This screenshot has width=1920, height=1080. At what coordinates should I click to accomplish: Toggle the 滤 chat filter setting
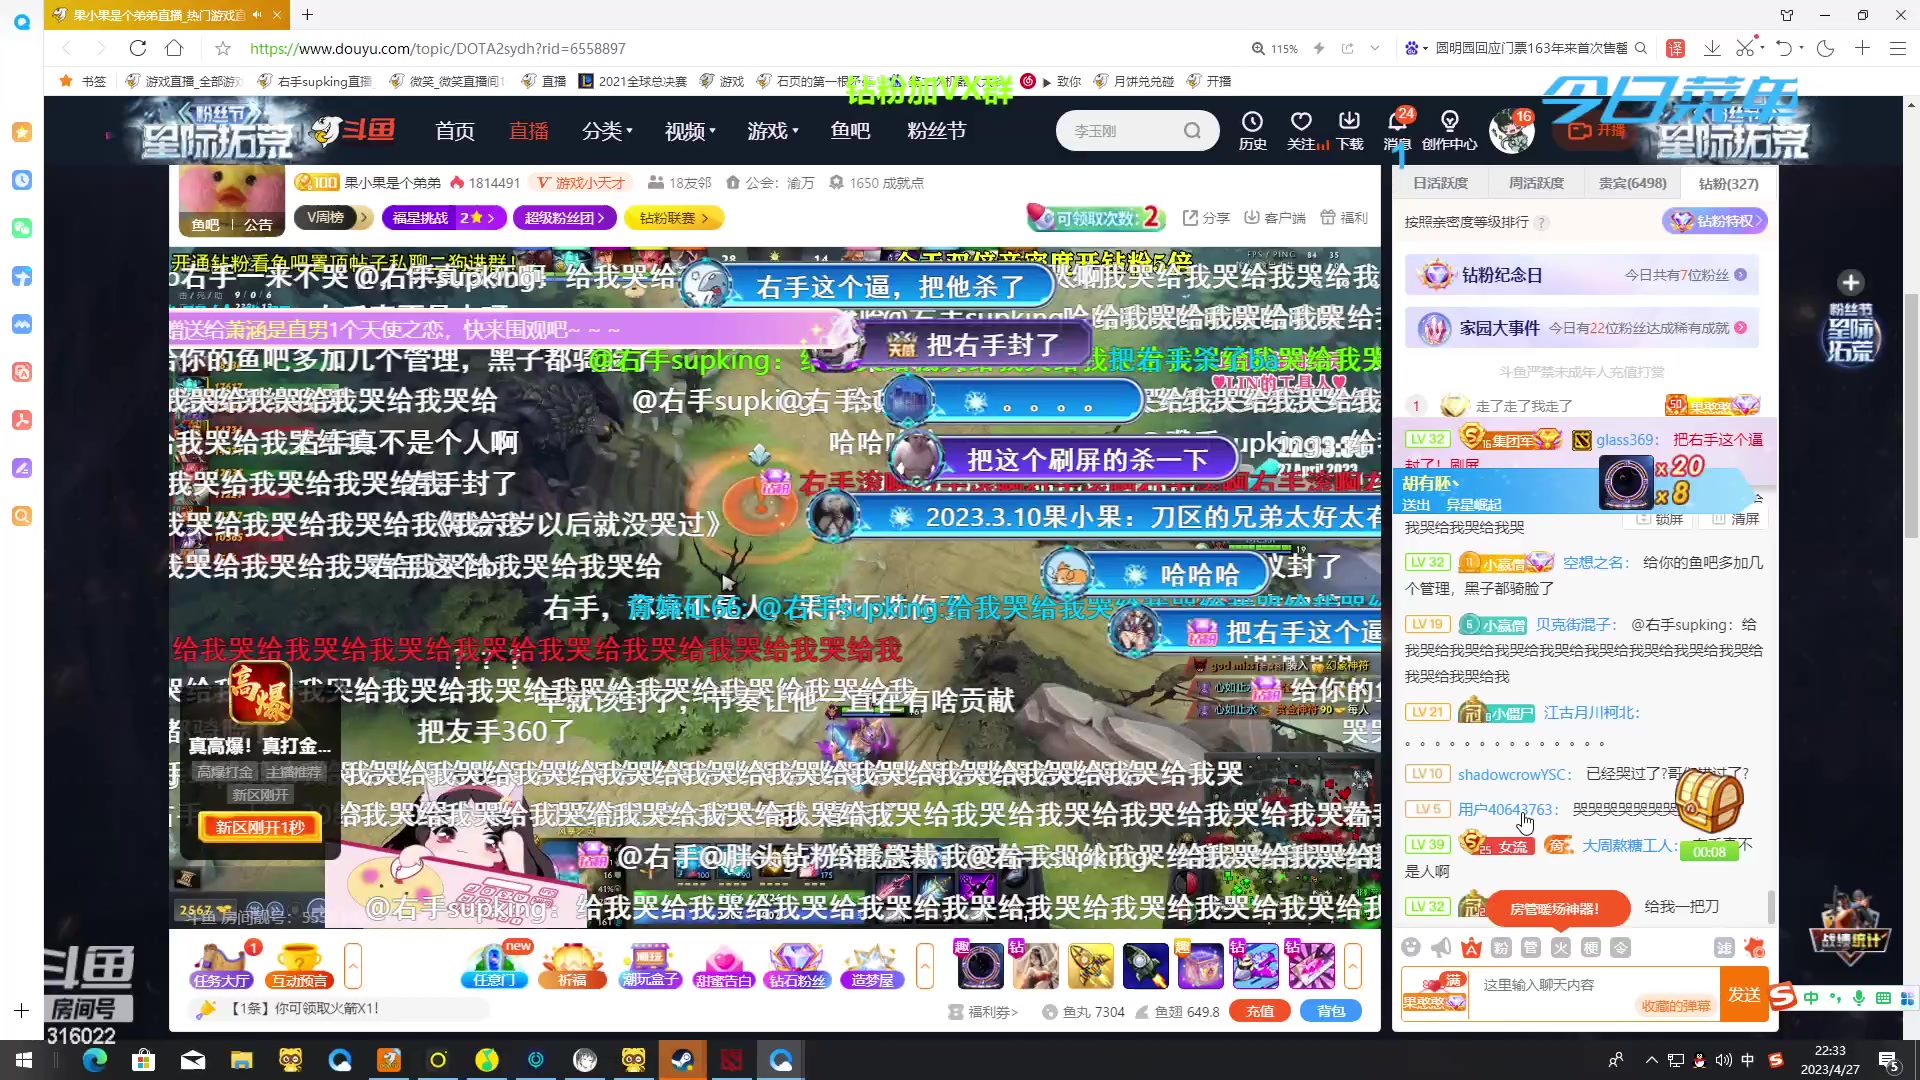[1724, 947]
